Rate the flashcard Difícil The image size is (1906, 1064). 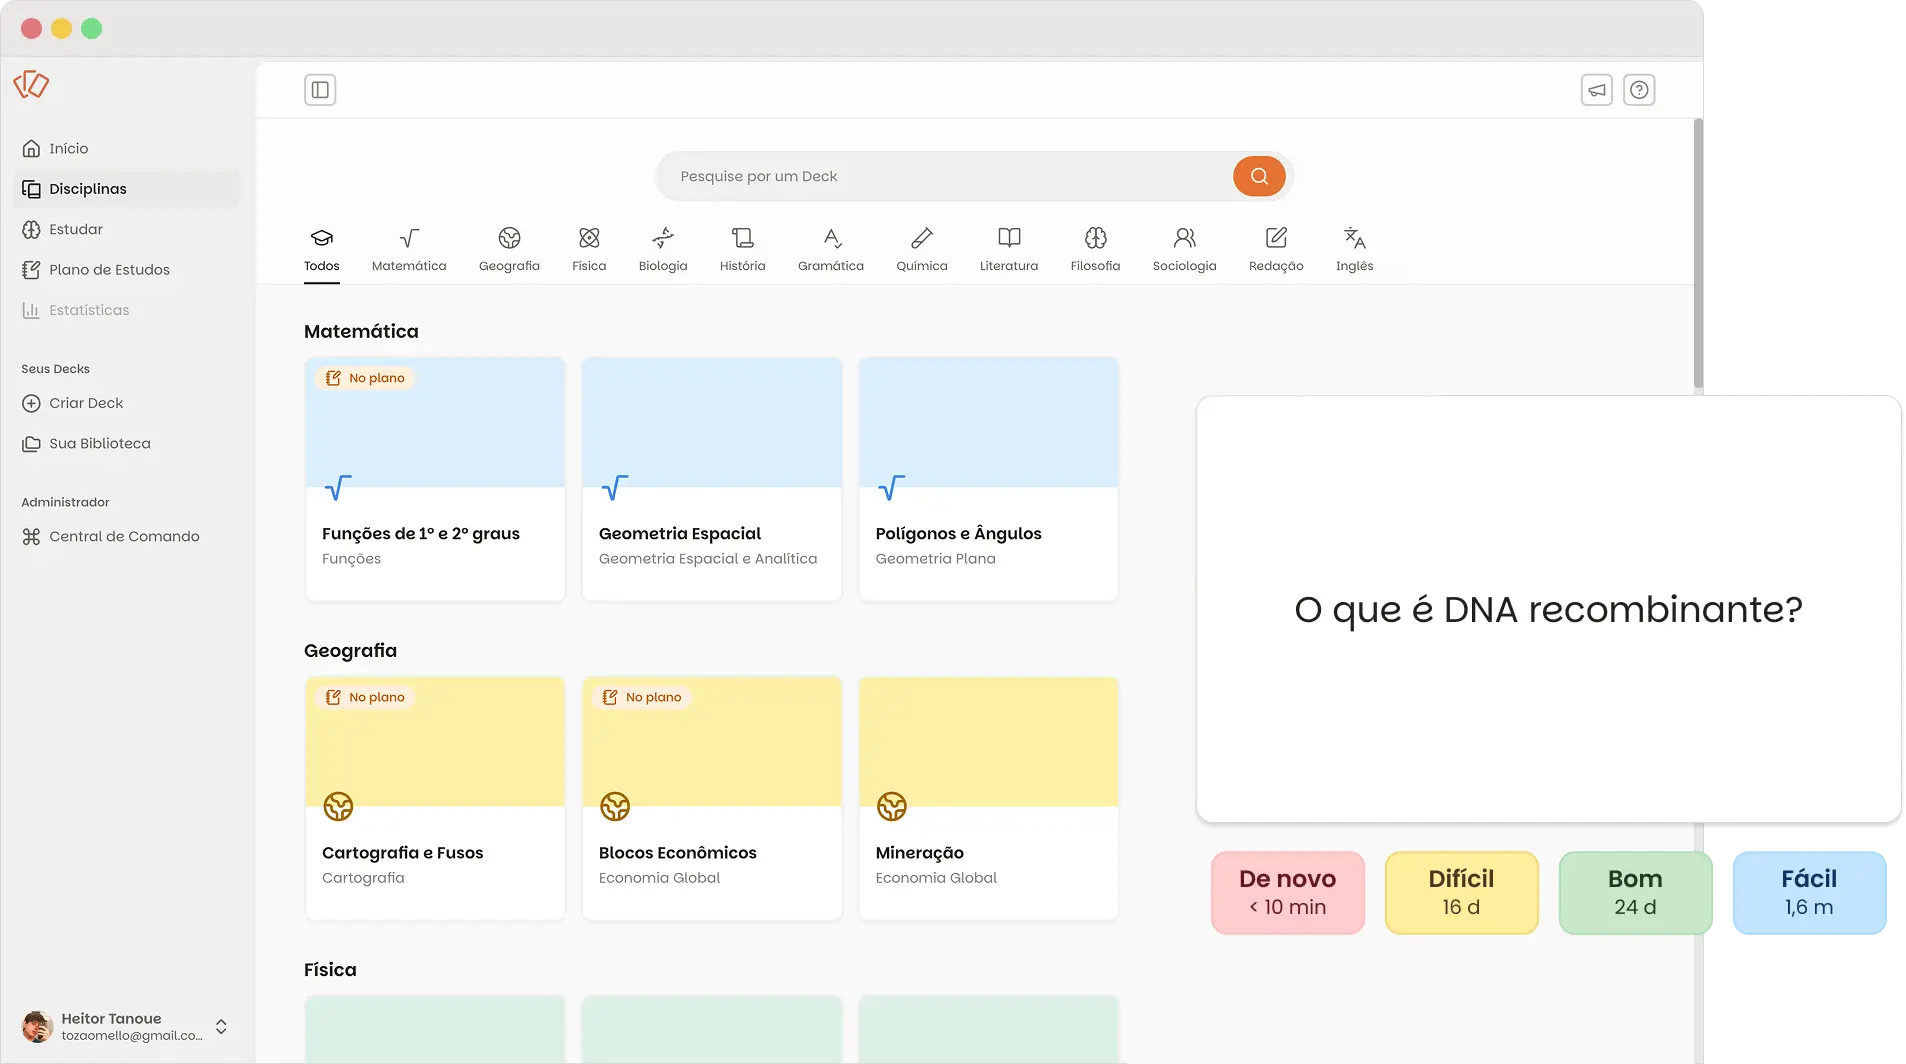(x=1461, y=893)
